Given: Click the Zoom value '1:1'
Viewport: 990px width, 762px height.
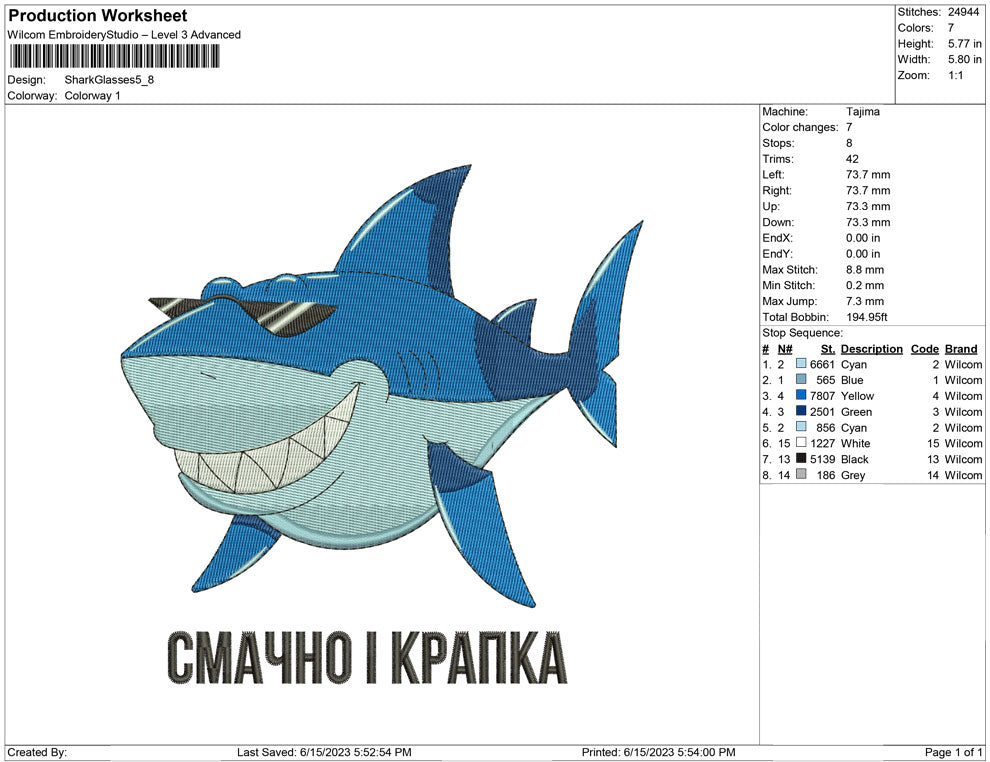Looking at the screenshot, I should click(955, 75).
